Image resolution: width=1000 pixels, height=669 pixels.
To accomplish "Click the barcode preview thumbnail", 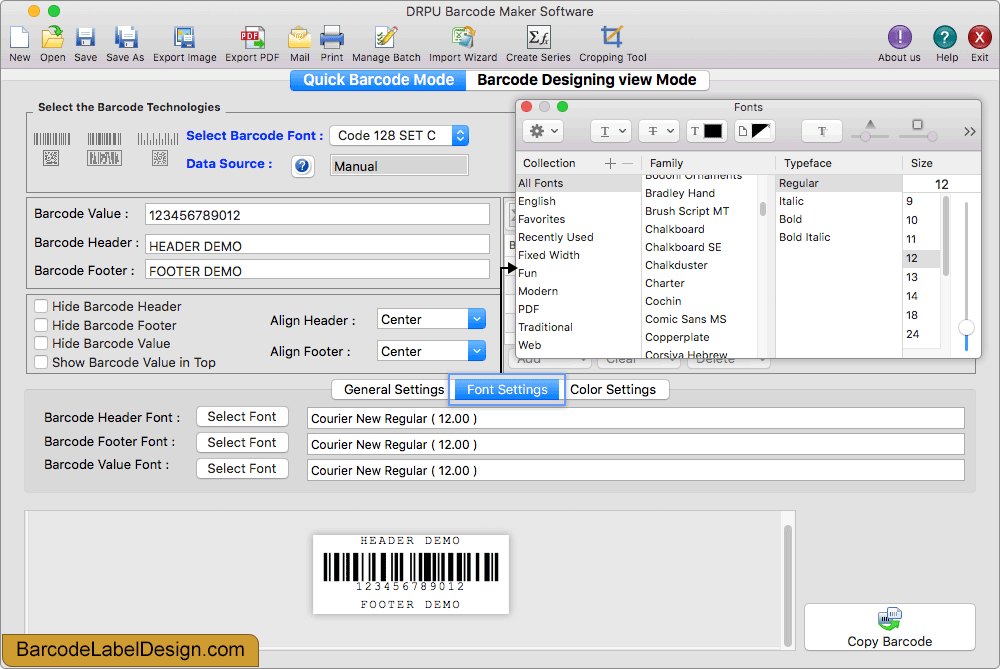I will pos(411,574).
